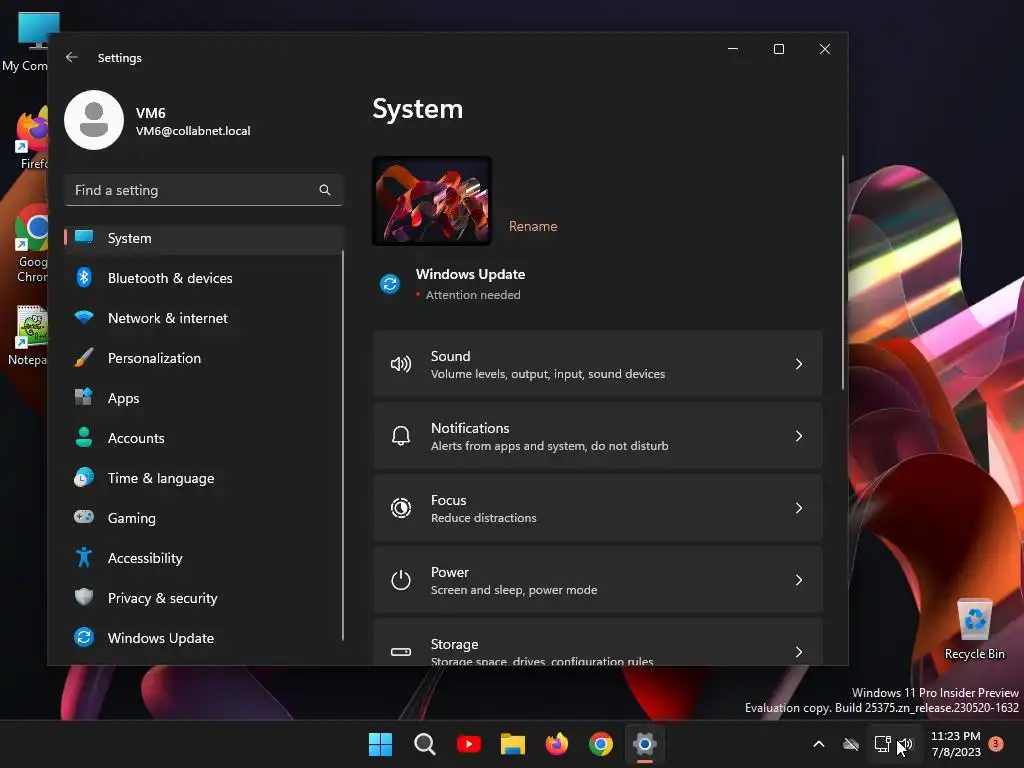
Task: Open taskbar Search
Action: click(x=424, y=744)
